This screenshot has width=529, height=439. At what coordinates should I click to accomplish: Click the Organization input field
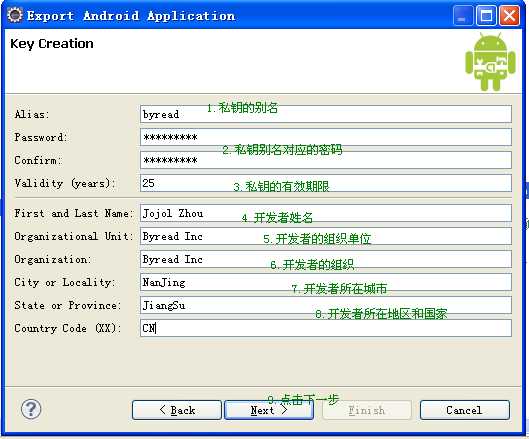coord(326,259)
